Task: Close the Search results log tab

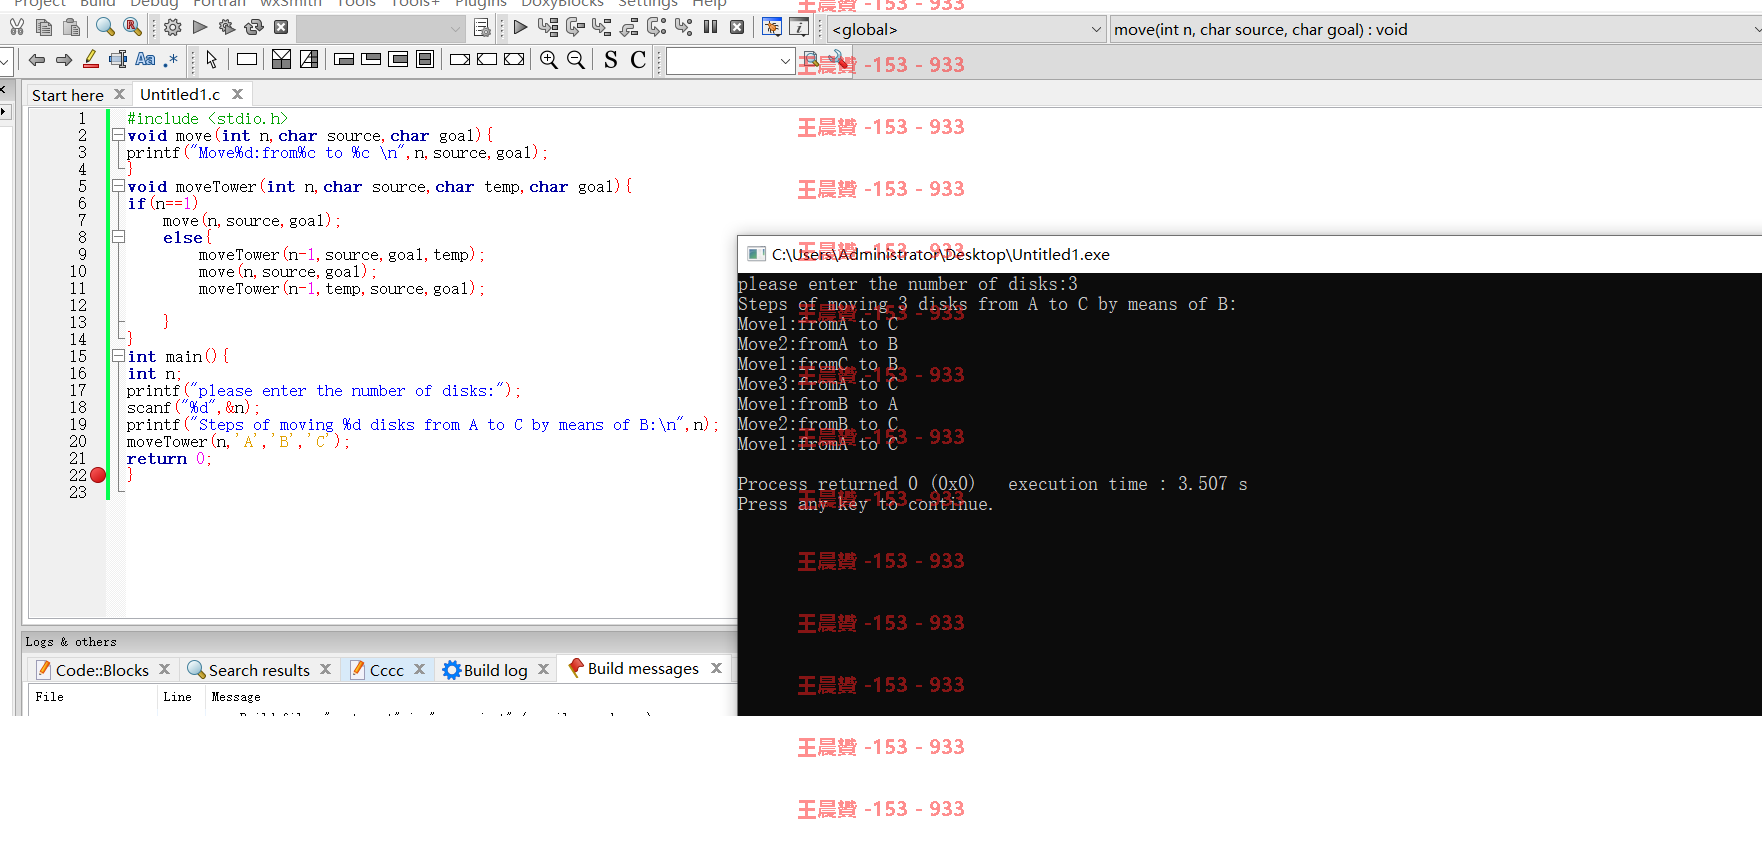Action: (x=325, y=669)
